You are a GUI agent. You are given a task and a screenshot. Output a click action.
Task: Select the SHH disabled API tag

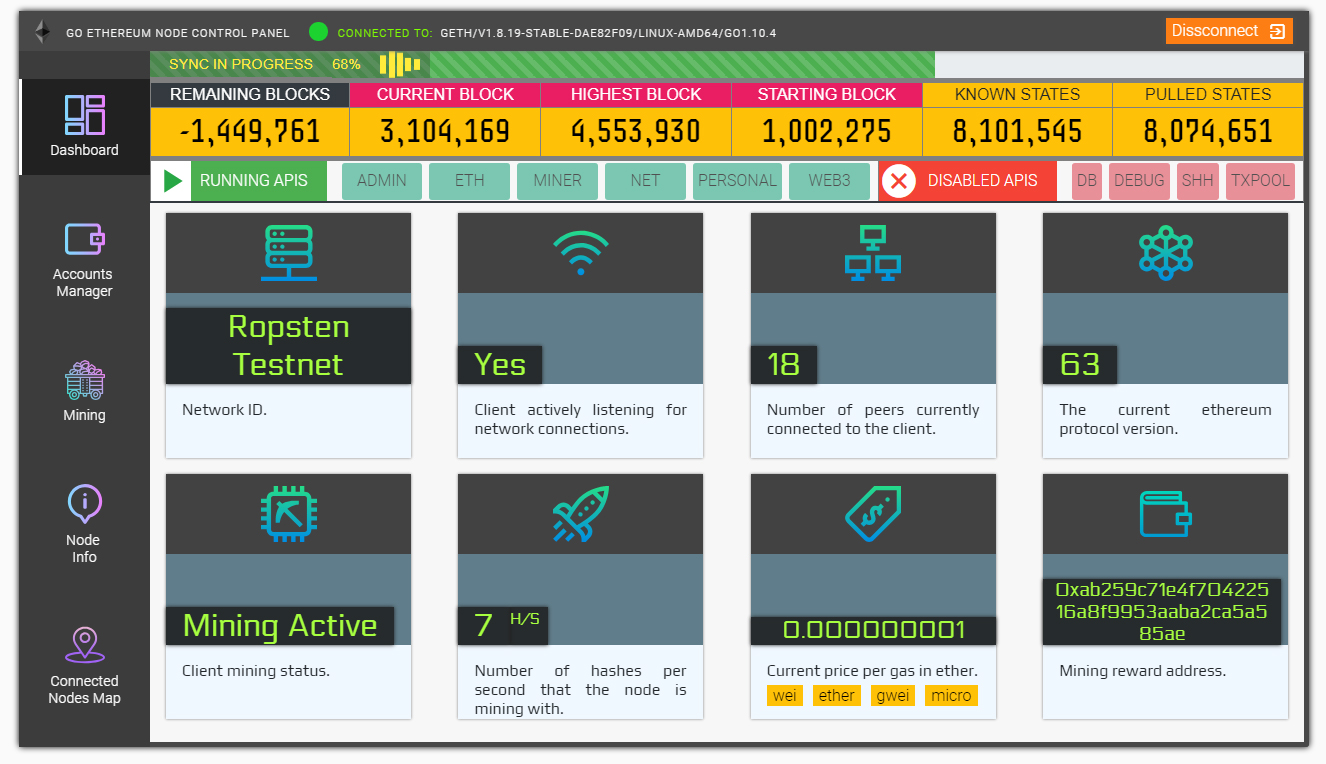(x=1197, y=181)
